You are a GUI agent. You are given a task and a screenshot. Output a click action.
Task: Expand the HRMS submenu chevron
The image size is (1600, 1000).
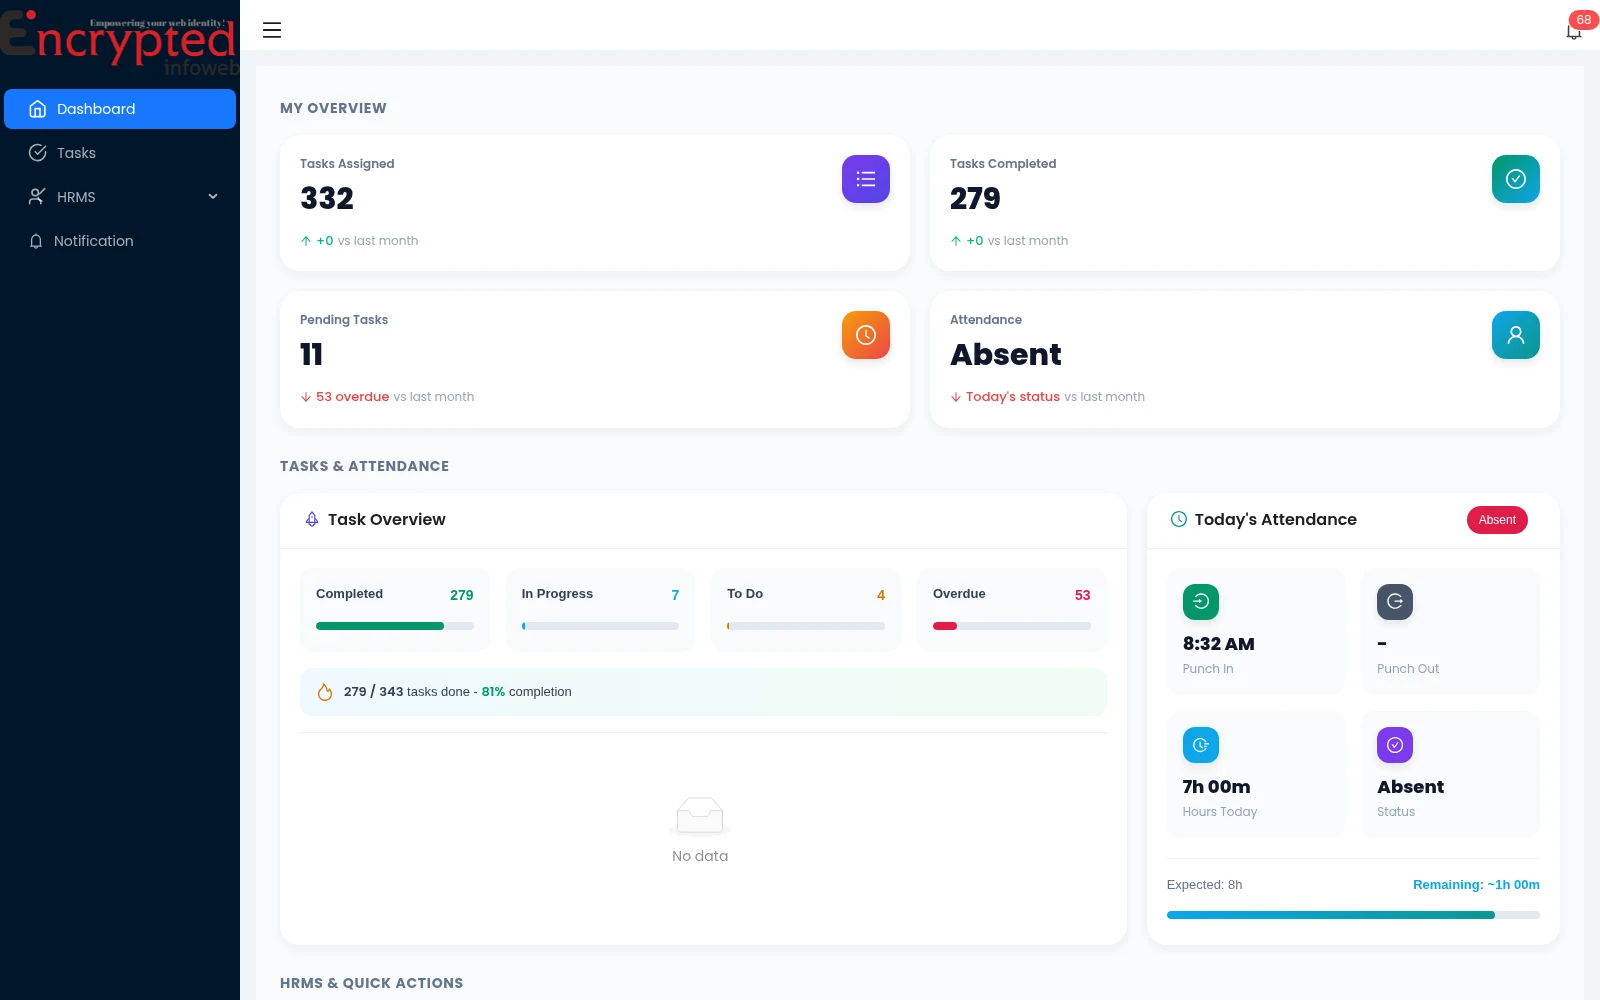213,197
